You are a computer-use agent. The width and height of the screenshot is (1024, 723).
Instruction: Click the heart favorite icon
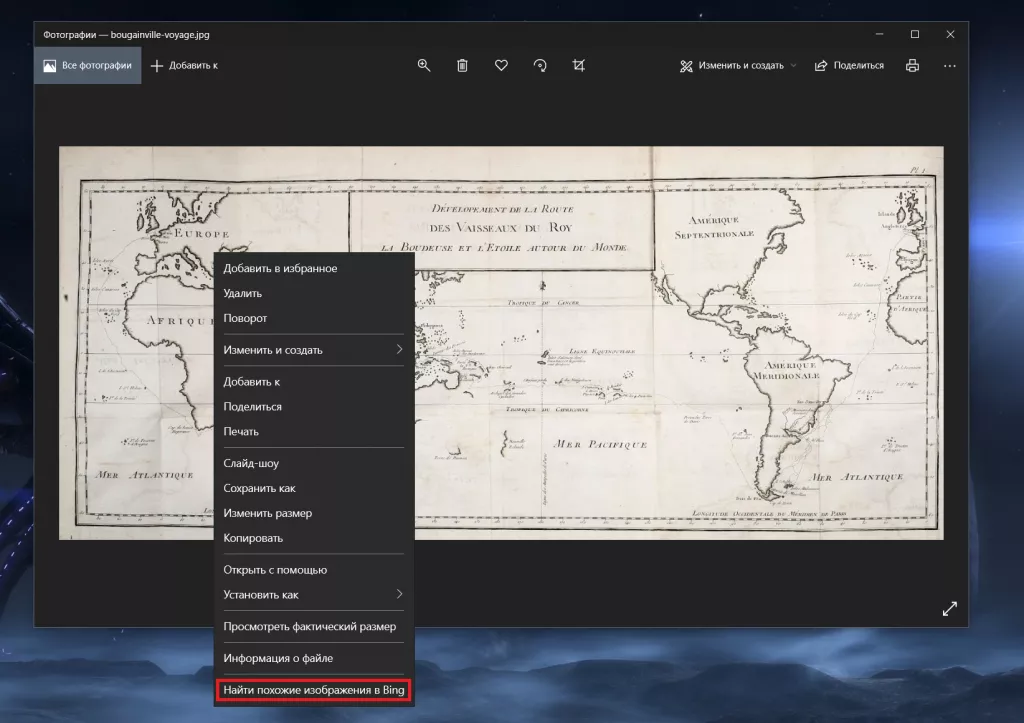coord(501,65)
